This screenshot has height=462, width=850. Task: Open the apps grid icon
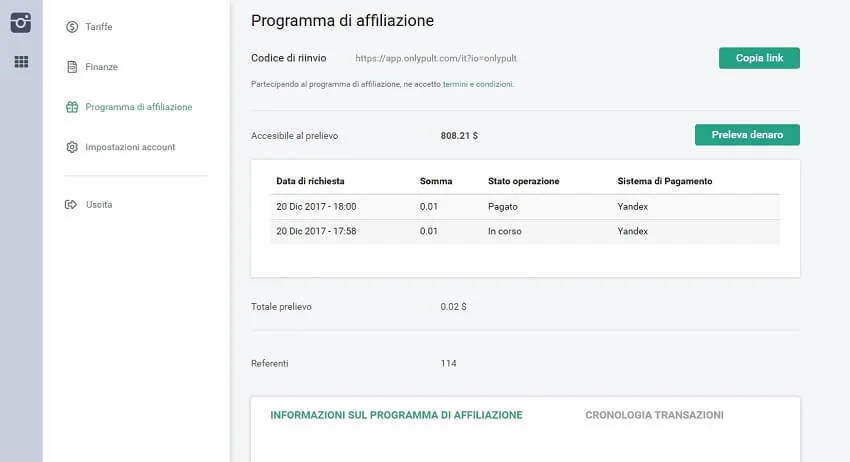pyautogui.click(x=21, y=62)
